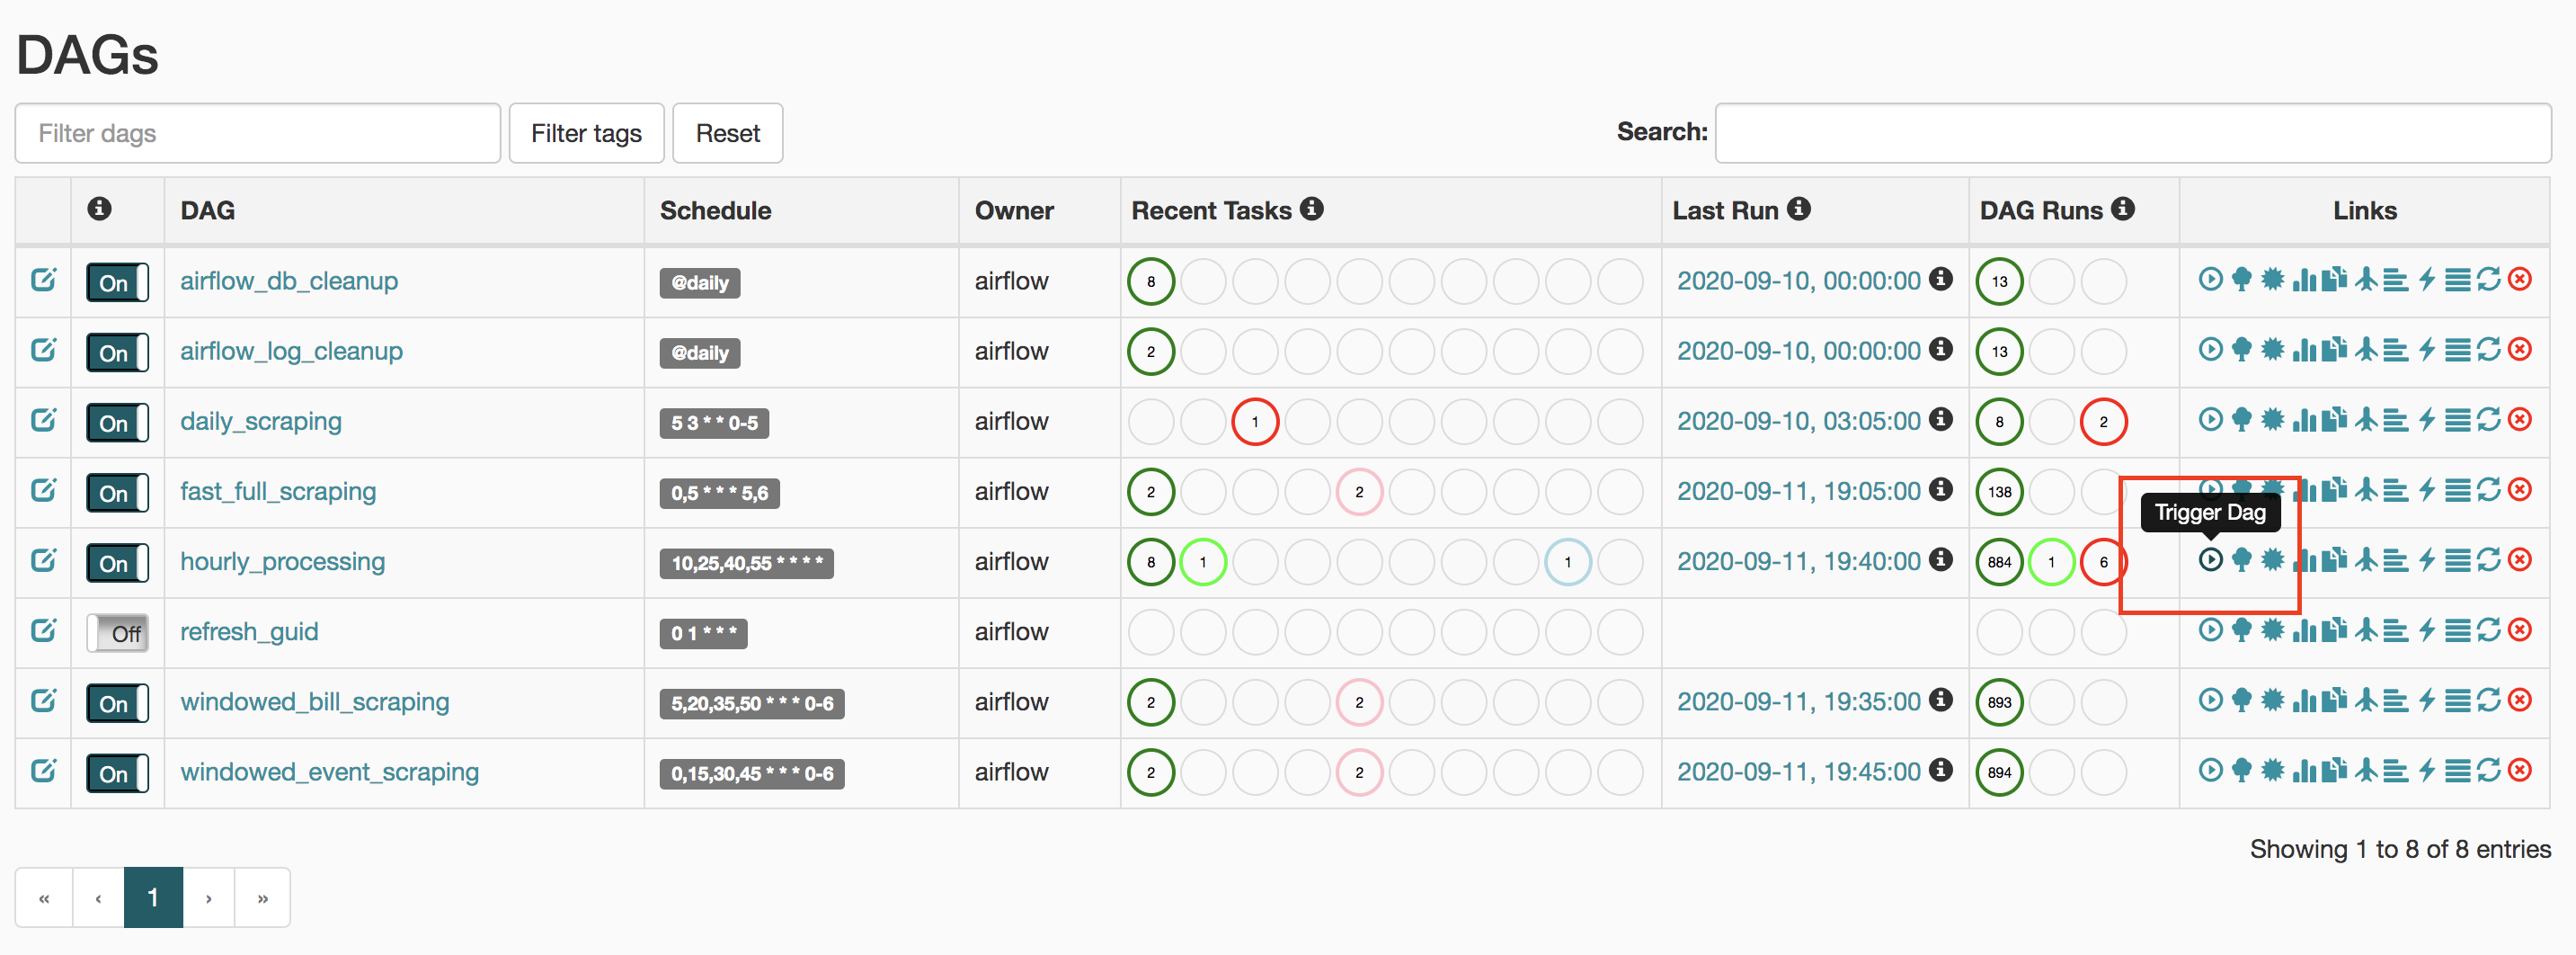Click the @daily schedule of airflow_log_cleanup
Screen dimensions: 2576x955
tap(700, 353)
